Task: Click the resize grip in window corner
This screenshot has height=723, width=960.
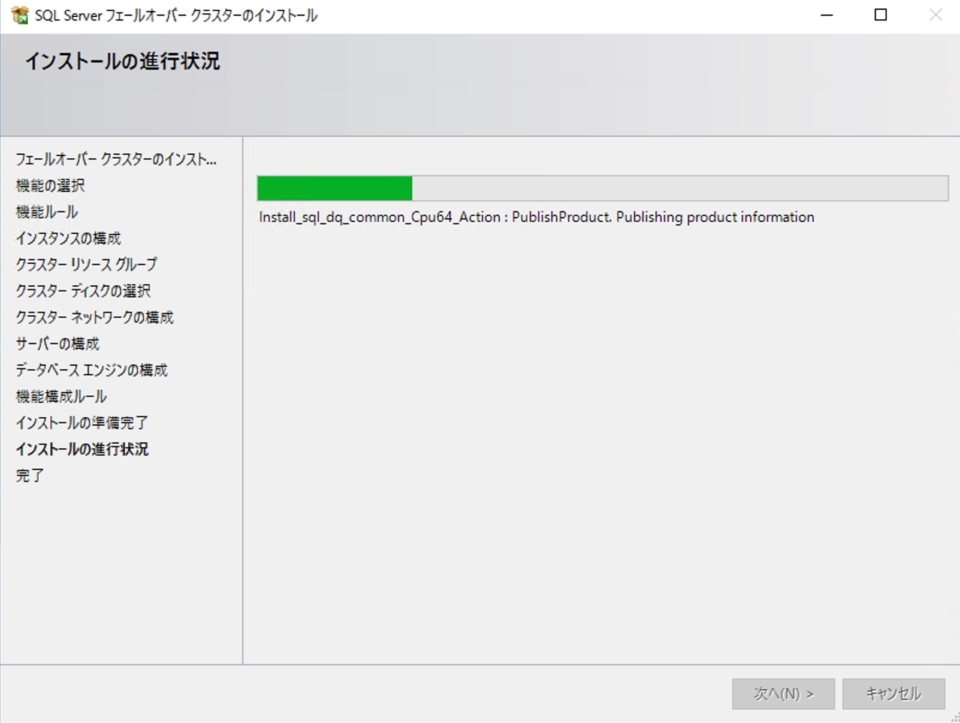Action: coord(954,717)
